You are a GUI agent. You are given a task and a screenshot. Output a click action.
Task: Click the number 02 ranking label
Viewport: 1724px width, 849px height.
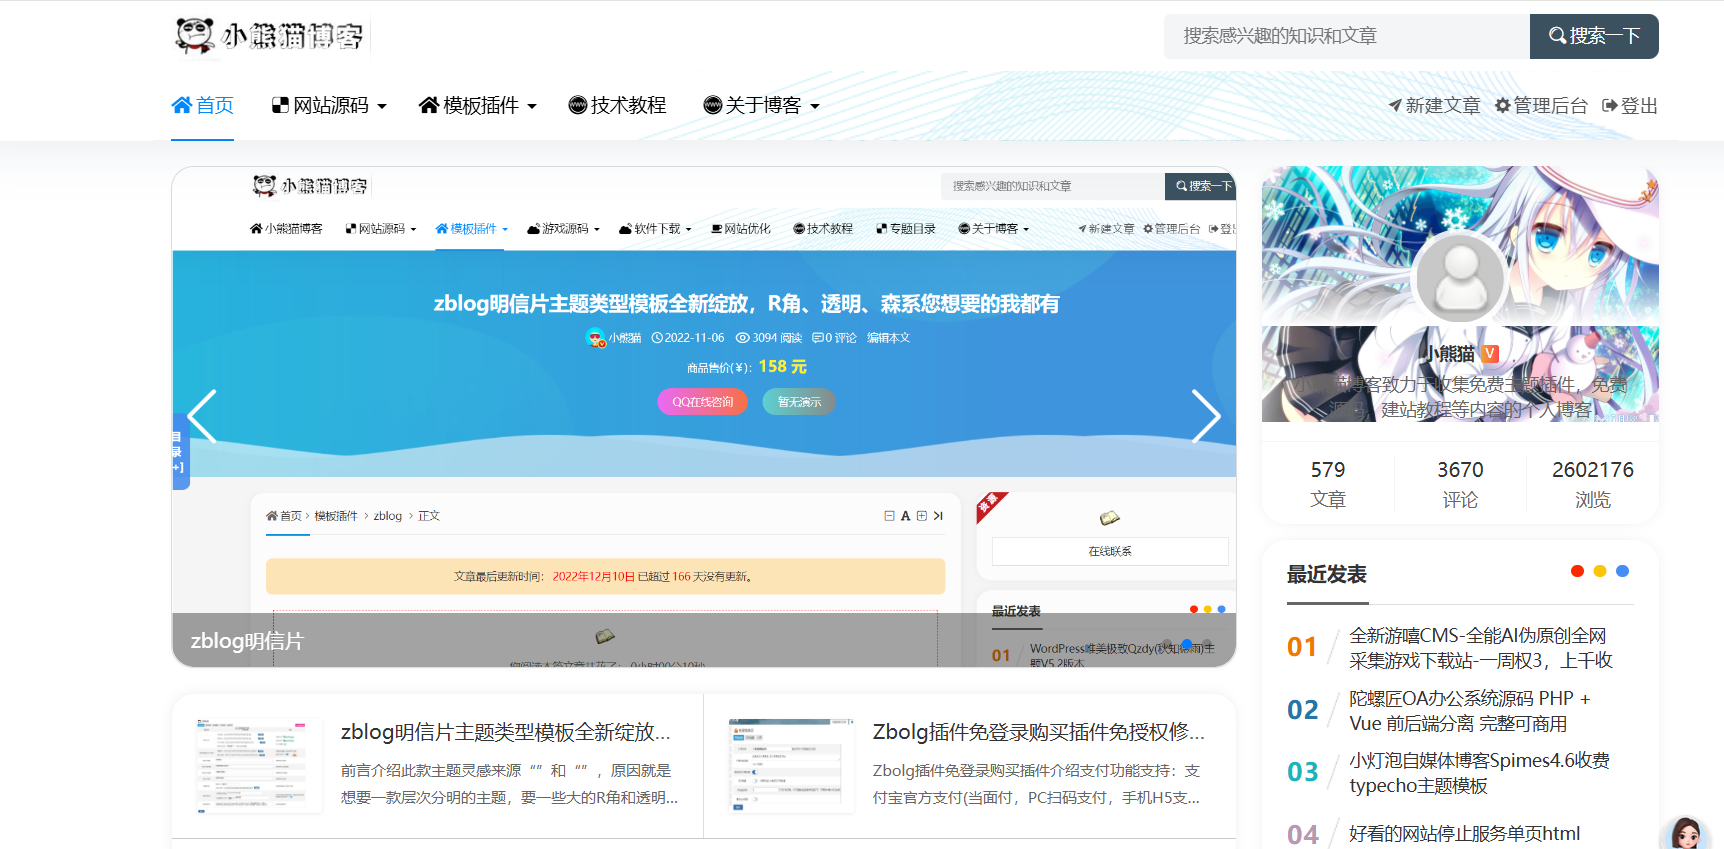[1302, 710]
